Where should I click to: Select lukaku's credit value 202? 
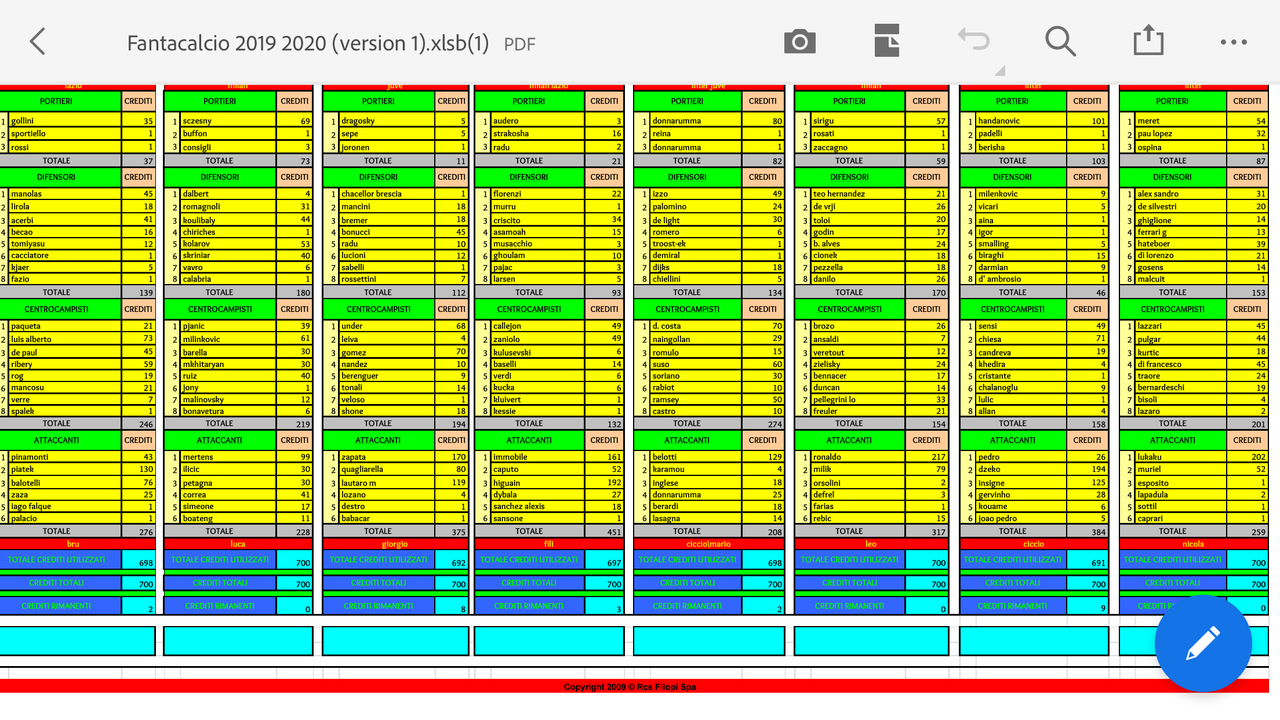coord(1249,457)
